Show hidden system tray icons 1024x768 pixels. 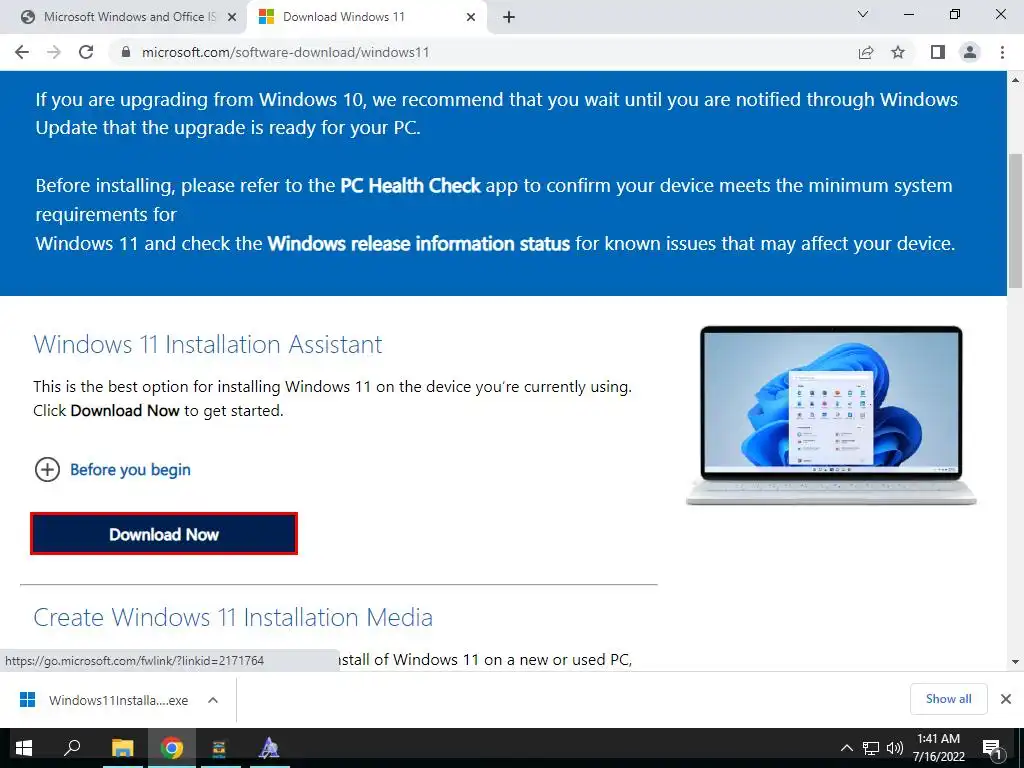click(x=846, y=748)
